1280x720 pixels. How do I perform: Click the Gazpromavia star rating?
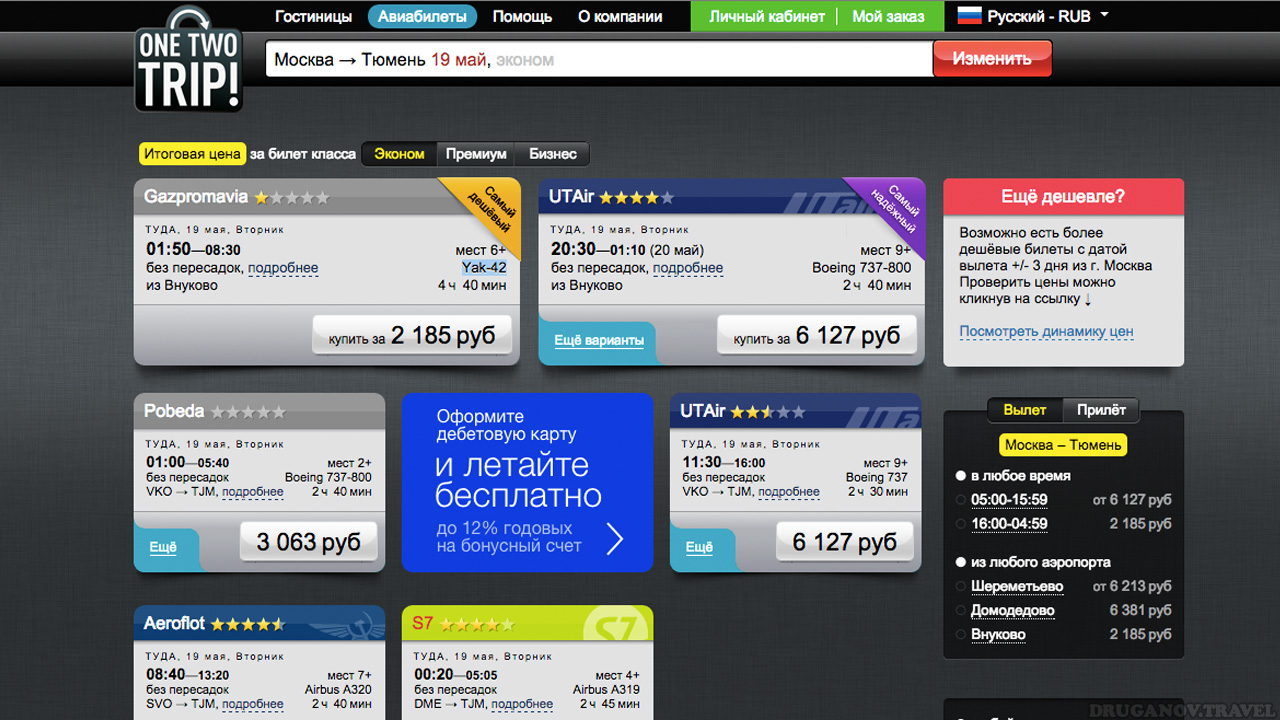pos(292,198)
